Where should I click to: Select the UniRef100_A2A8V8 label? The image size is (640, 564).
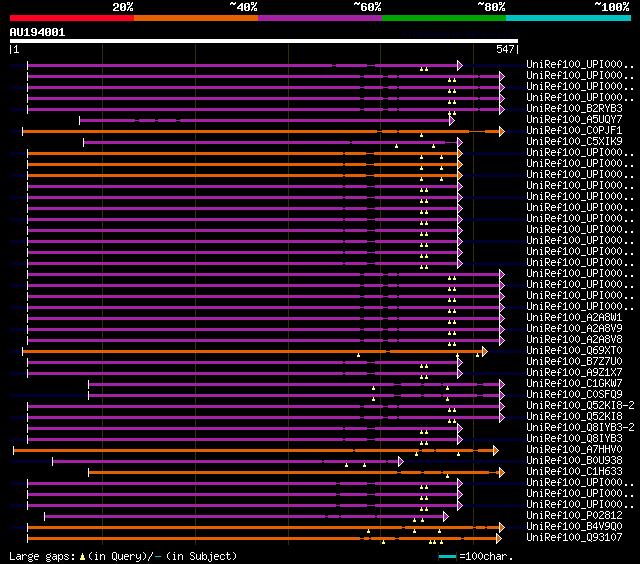pos(574,340)
